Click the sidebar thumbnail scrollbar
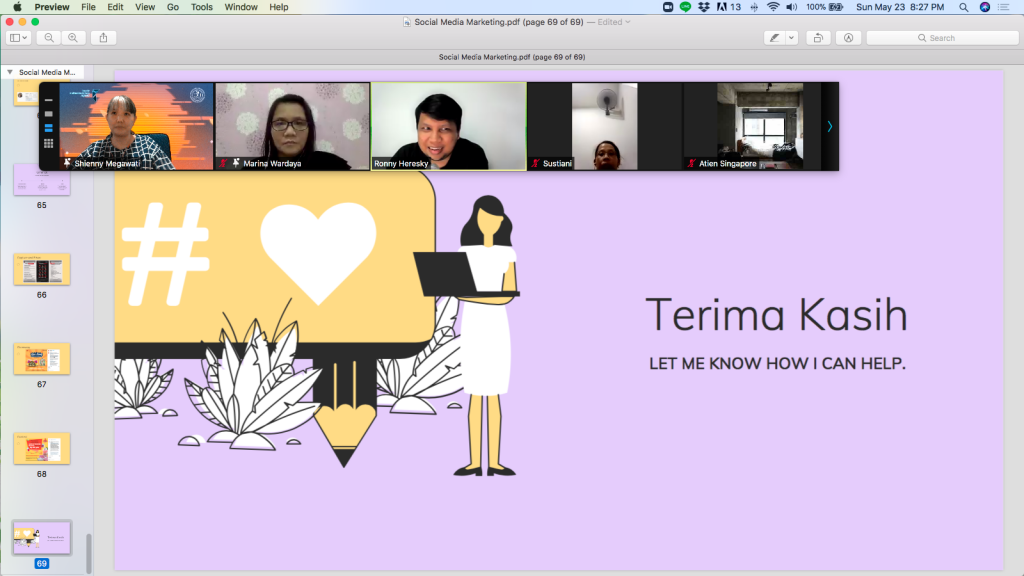 click(89, 552)
